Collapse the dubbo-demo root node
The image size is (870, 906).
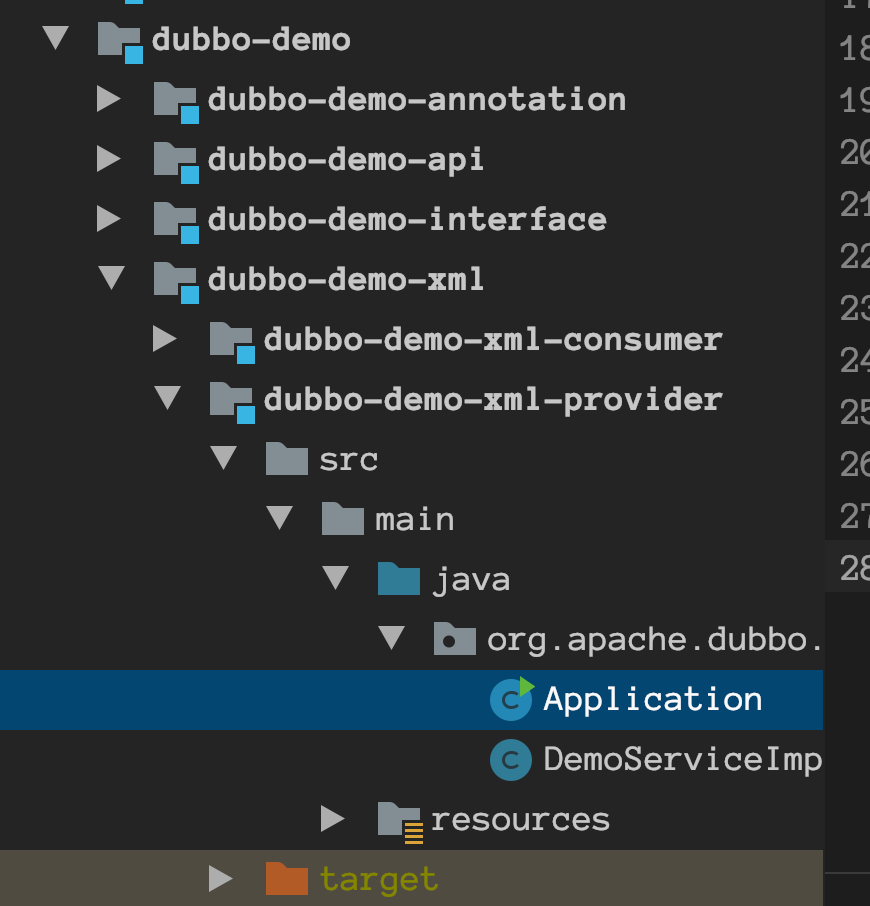click(x=56, y=40)
